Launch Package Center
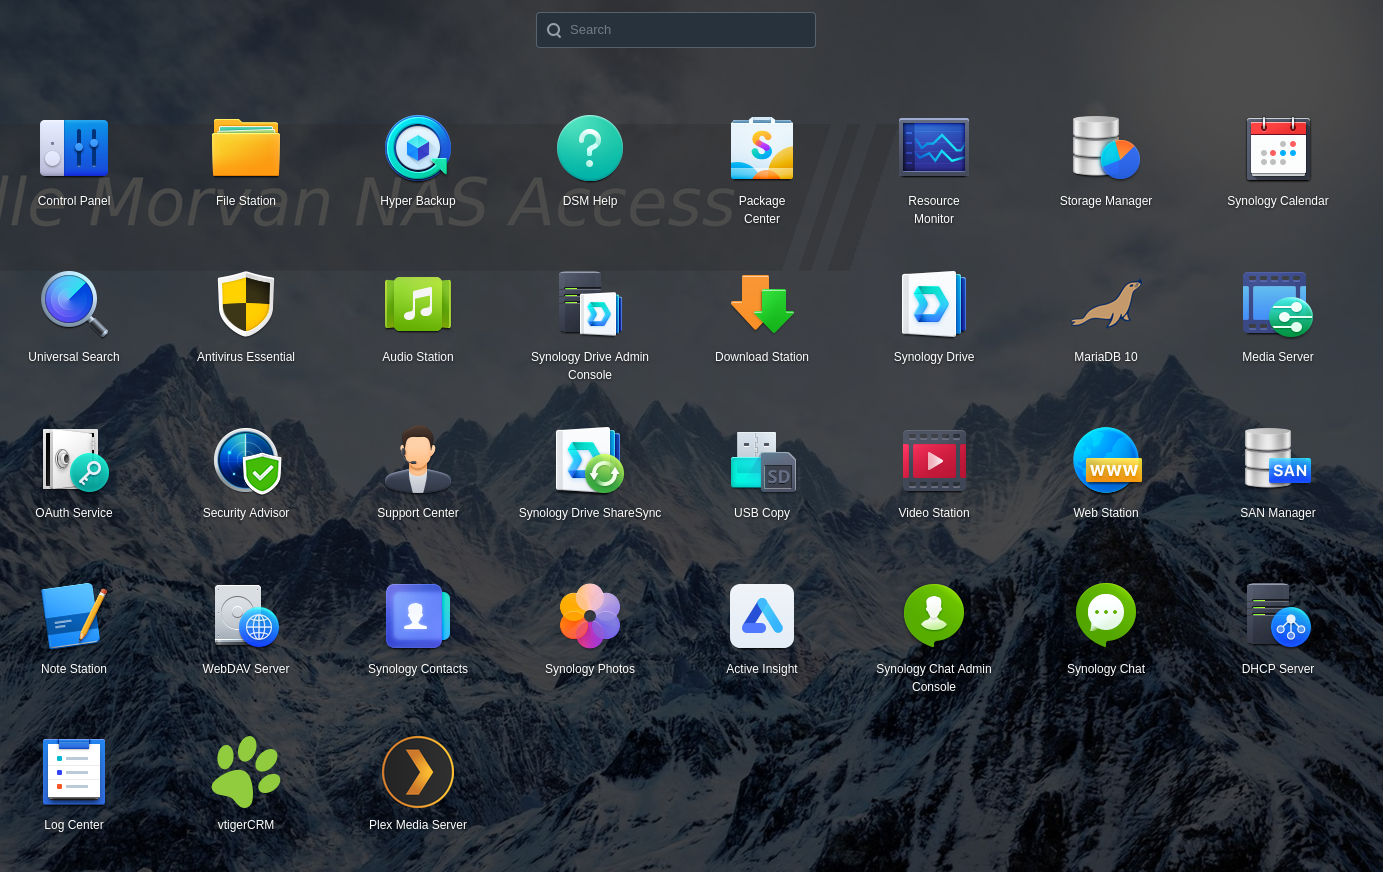This screenshot has width=1383, height=872. tap(762, 148)
